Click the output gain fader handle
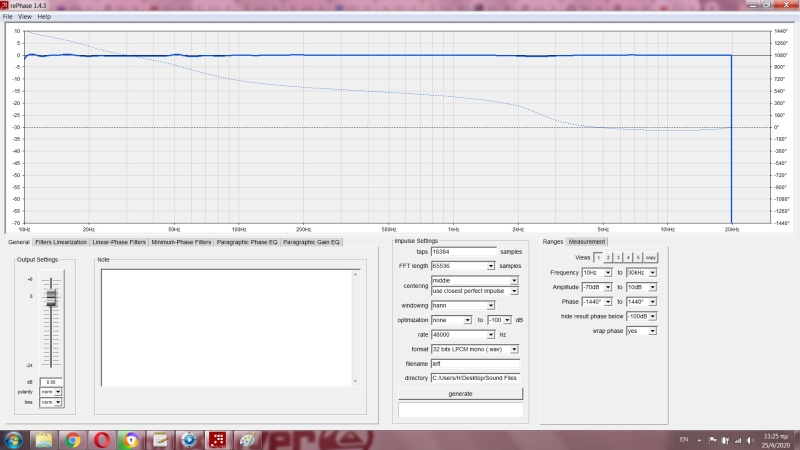 click(51, 298)
